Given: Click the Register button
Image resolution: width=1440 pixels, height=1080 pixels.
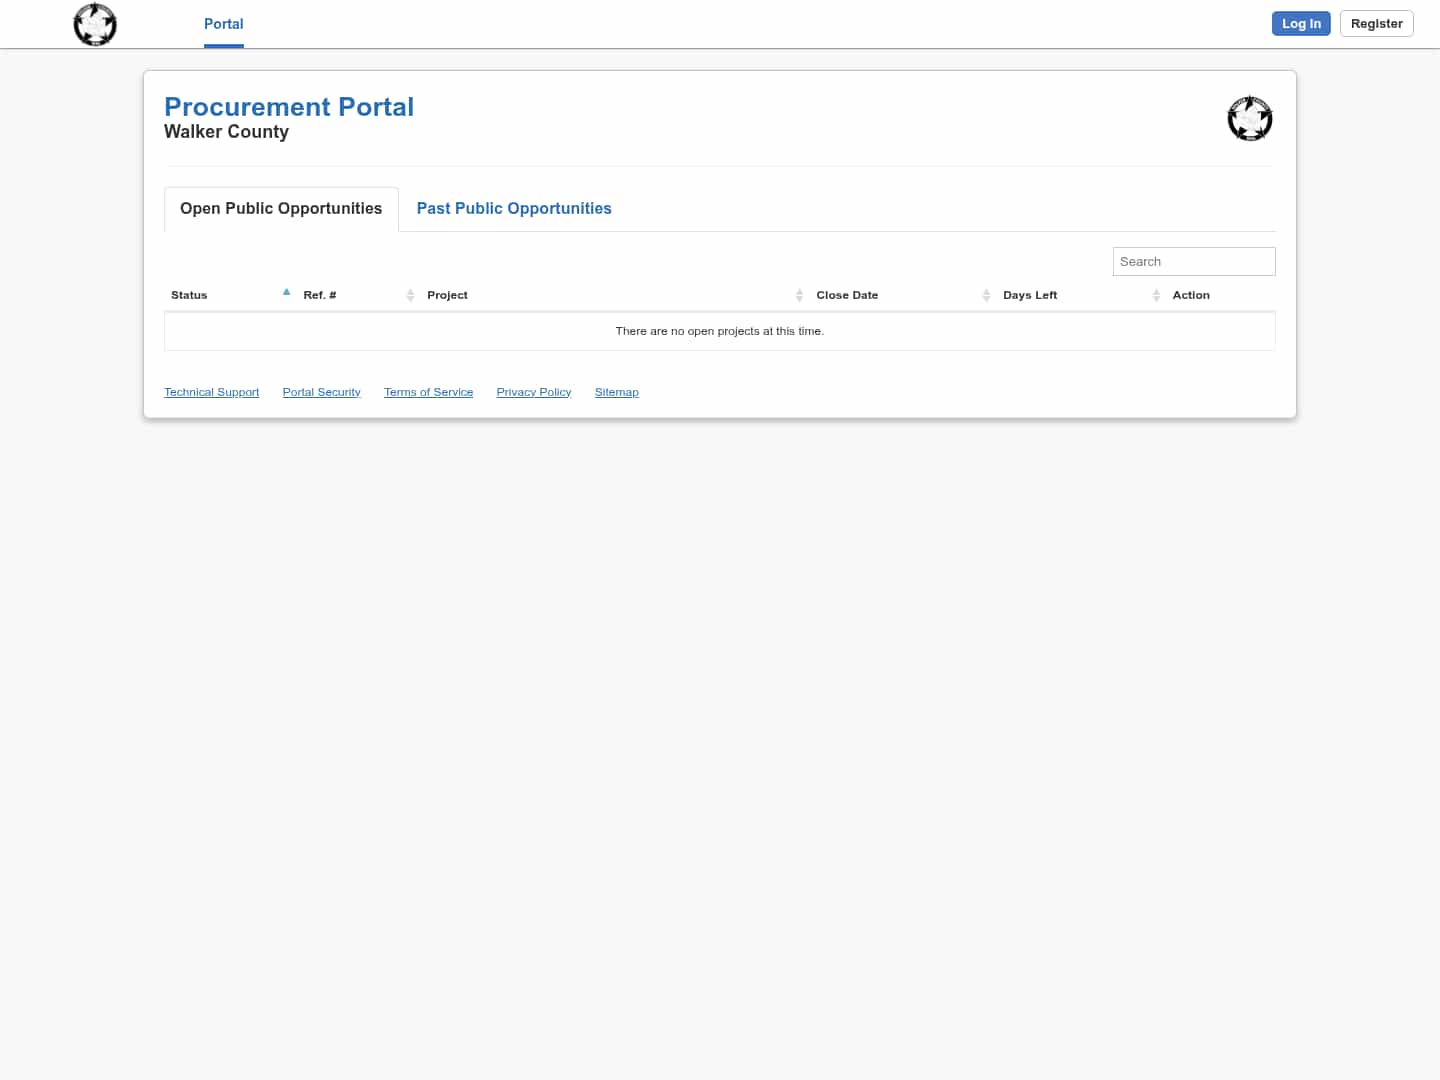Looking at the screenshot, I should point(1376,23).
